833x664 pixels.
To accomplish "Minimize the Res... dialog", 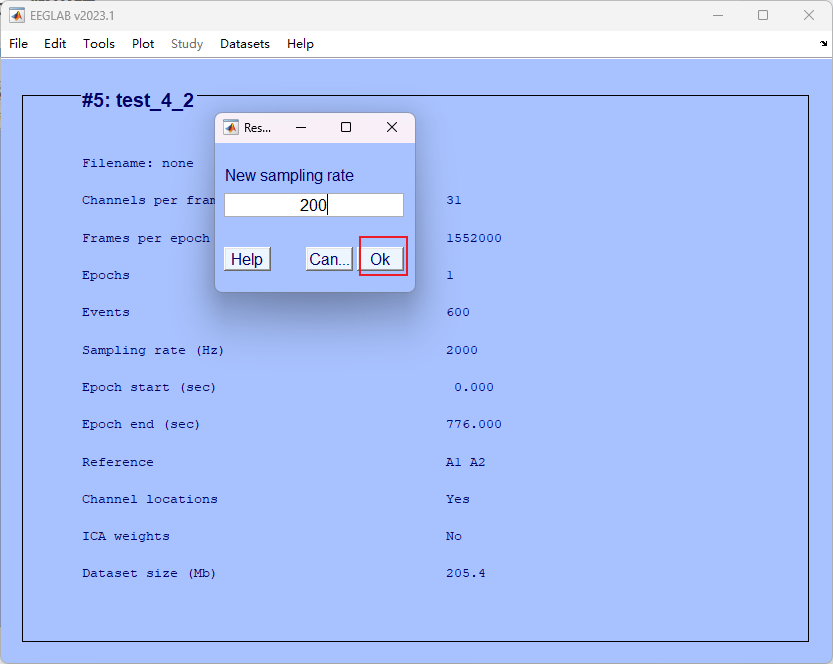I will [301, 127].
